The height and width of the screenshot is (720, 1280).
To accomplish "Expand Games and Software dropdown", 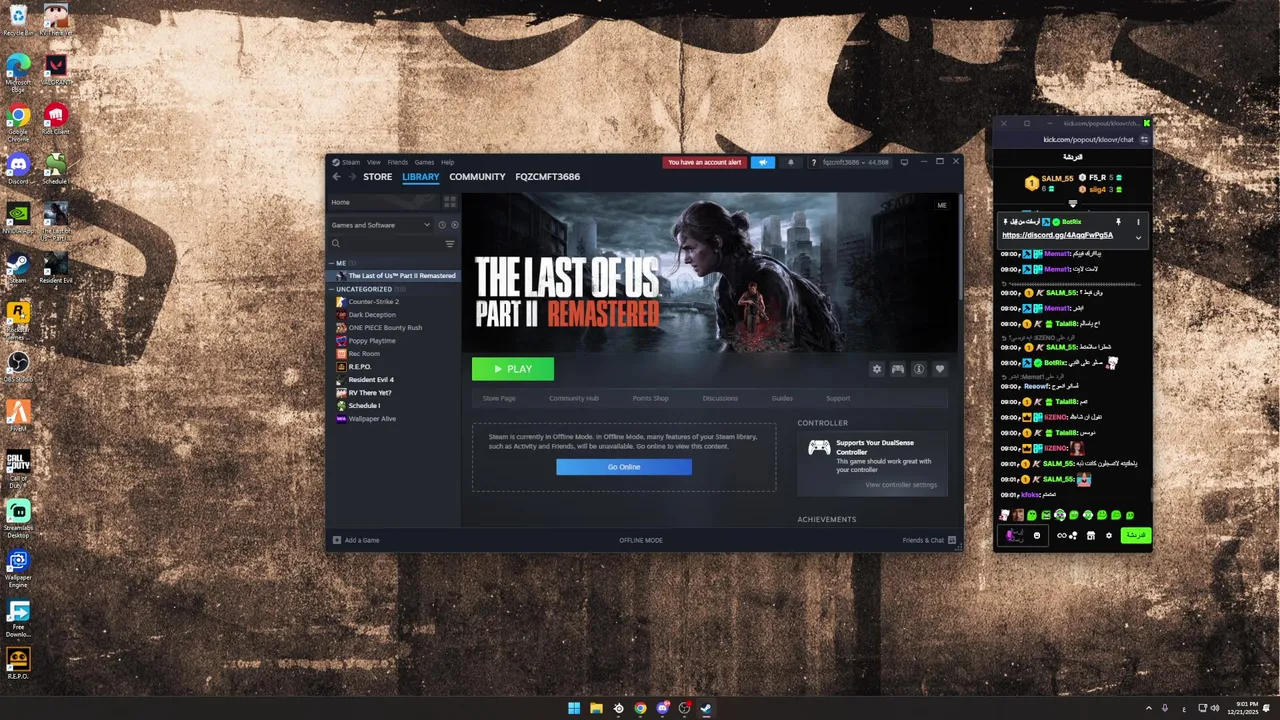I will click(x=381, y=225).
